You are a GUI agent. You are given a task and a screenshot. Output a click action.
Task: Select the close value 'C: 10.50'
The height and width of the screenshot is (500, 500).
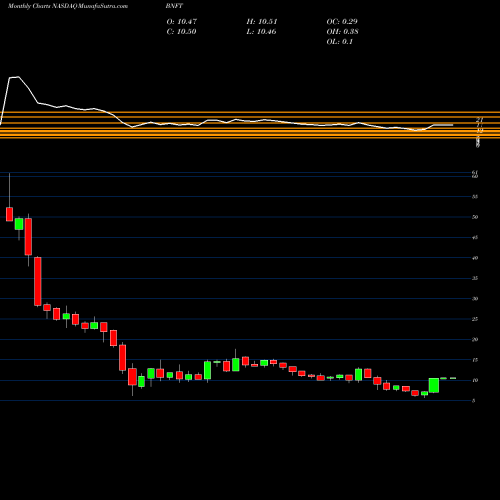click(x=181, y=32)
